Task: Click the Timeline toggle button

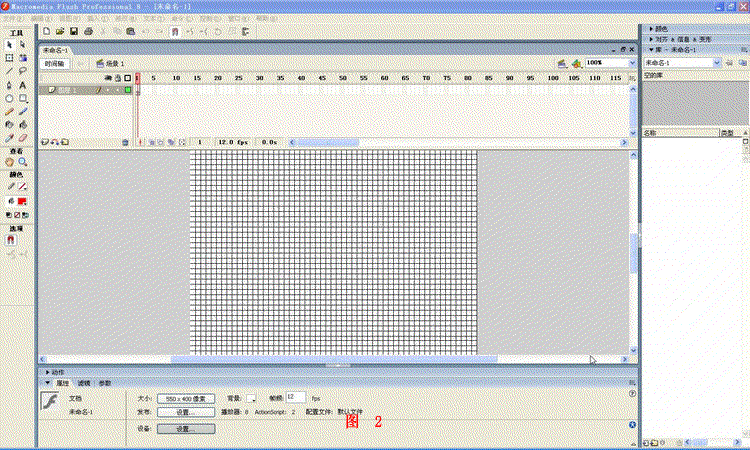Action: [55, 64]
